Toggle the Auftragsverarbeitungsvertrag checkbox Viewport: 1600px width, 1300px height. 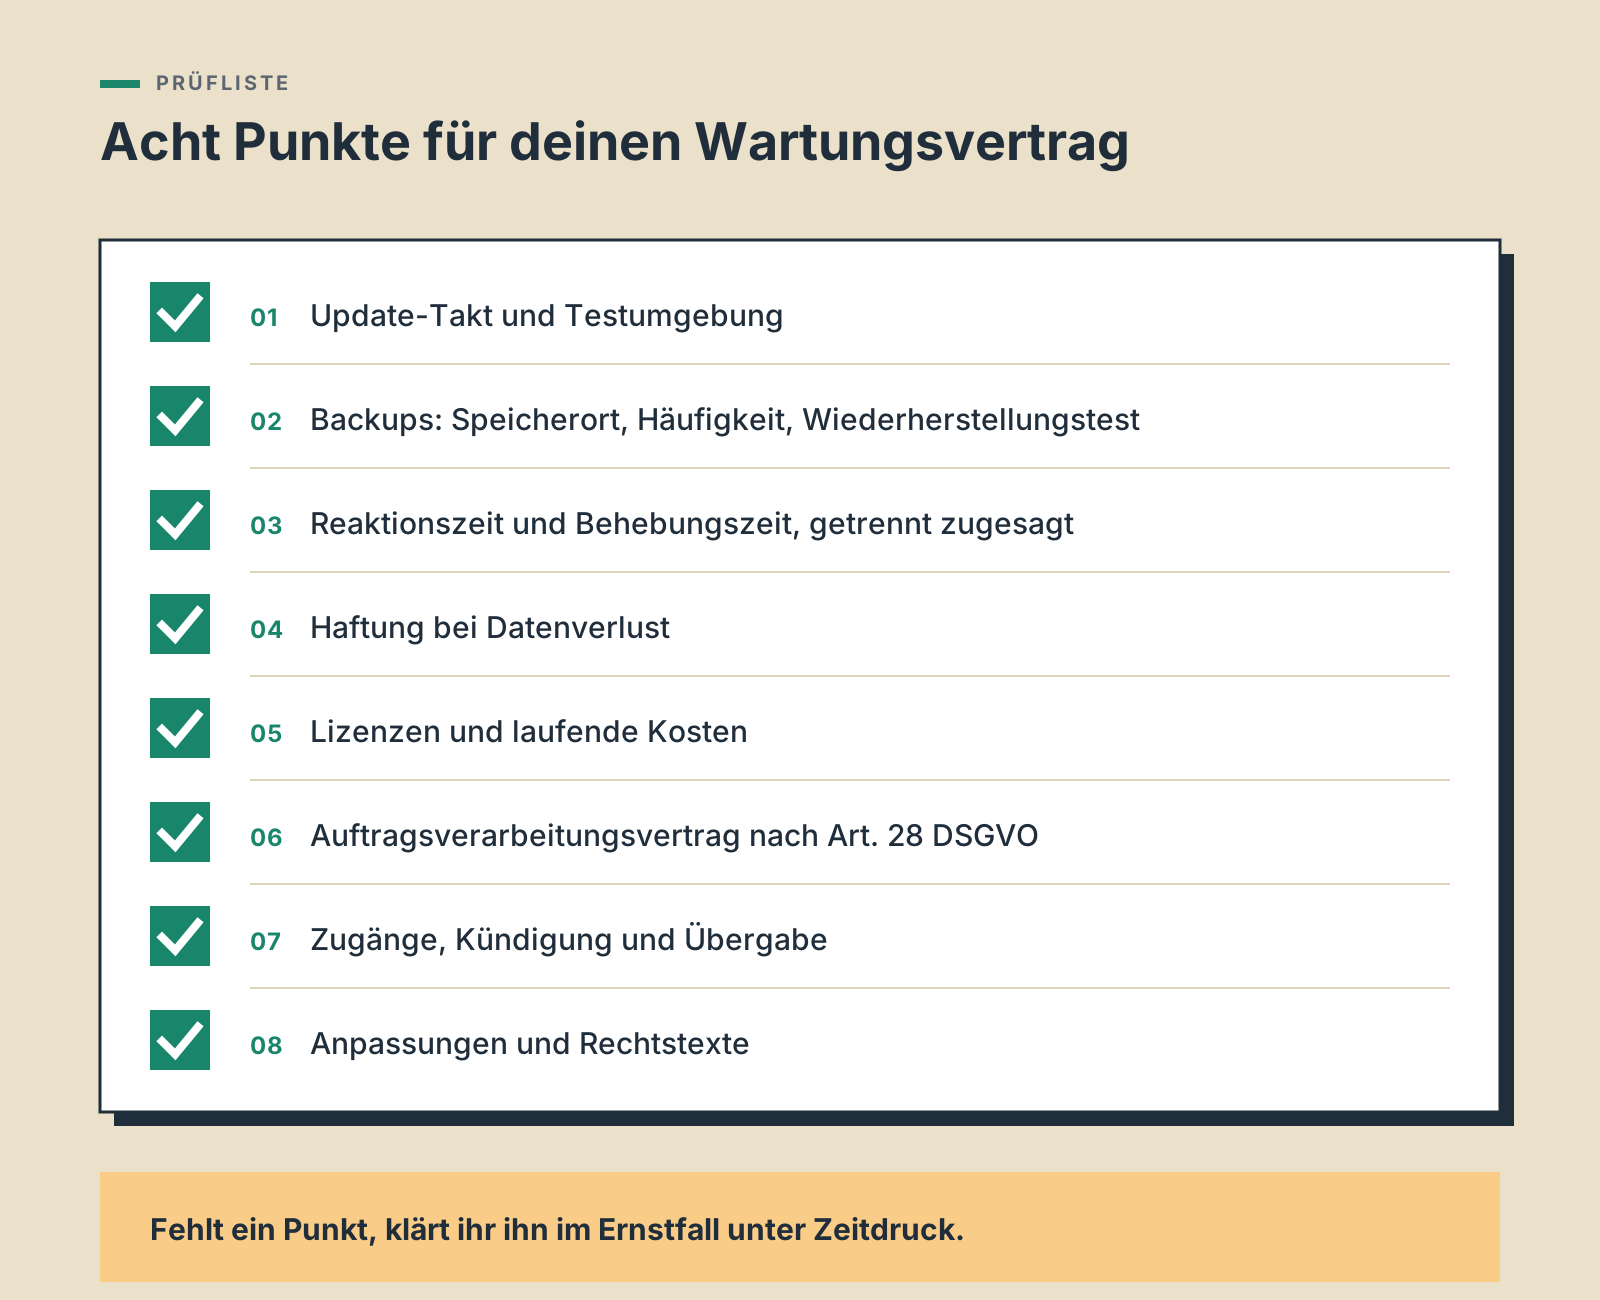pos(180,832)
